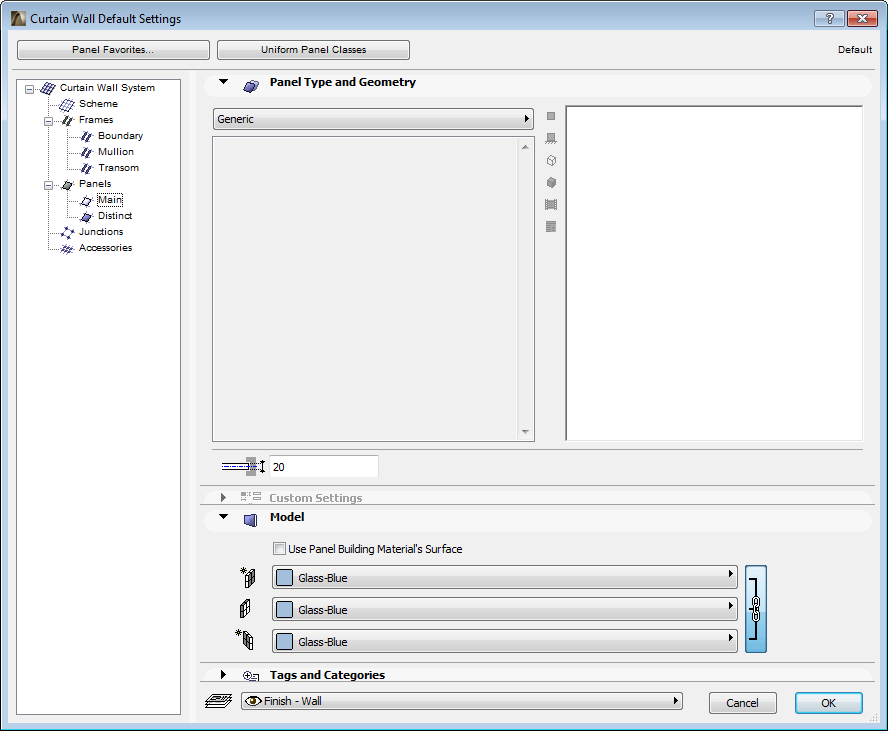The height and width of the screenshot is (731, 888).
Task: Click the Frames icon in tree
Action: point(67,120)
